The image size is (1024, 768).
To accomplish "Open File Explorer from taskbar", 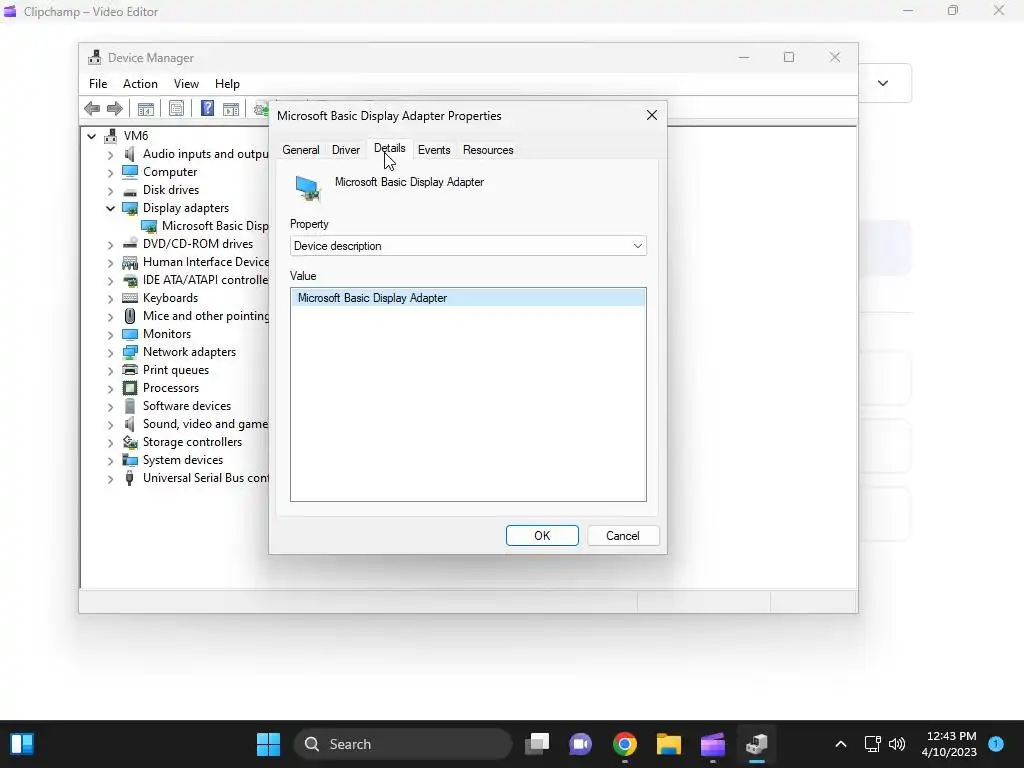I will [669, 744].
